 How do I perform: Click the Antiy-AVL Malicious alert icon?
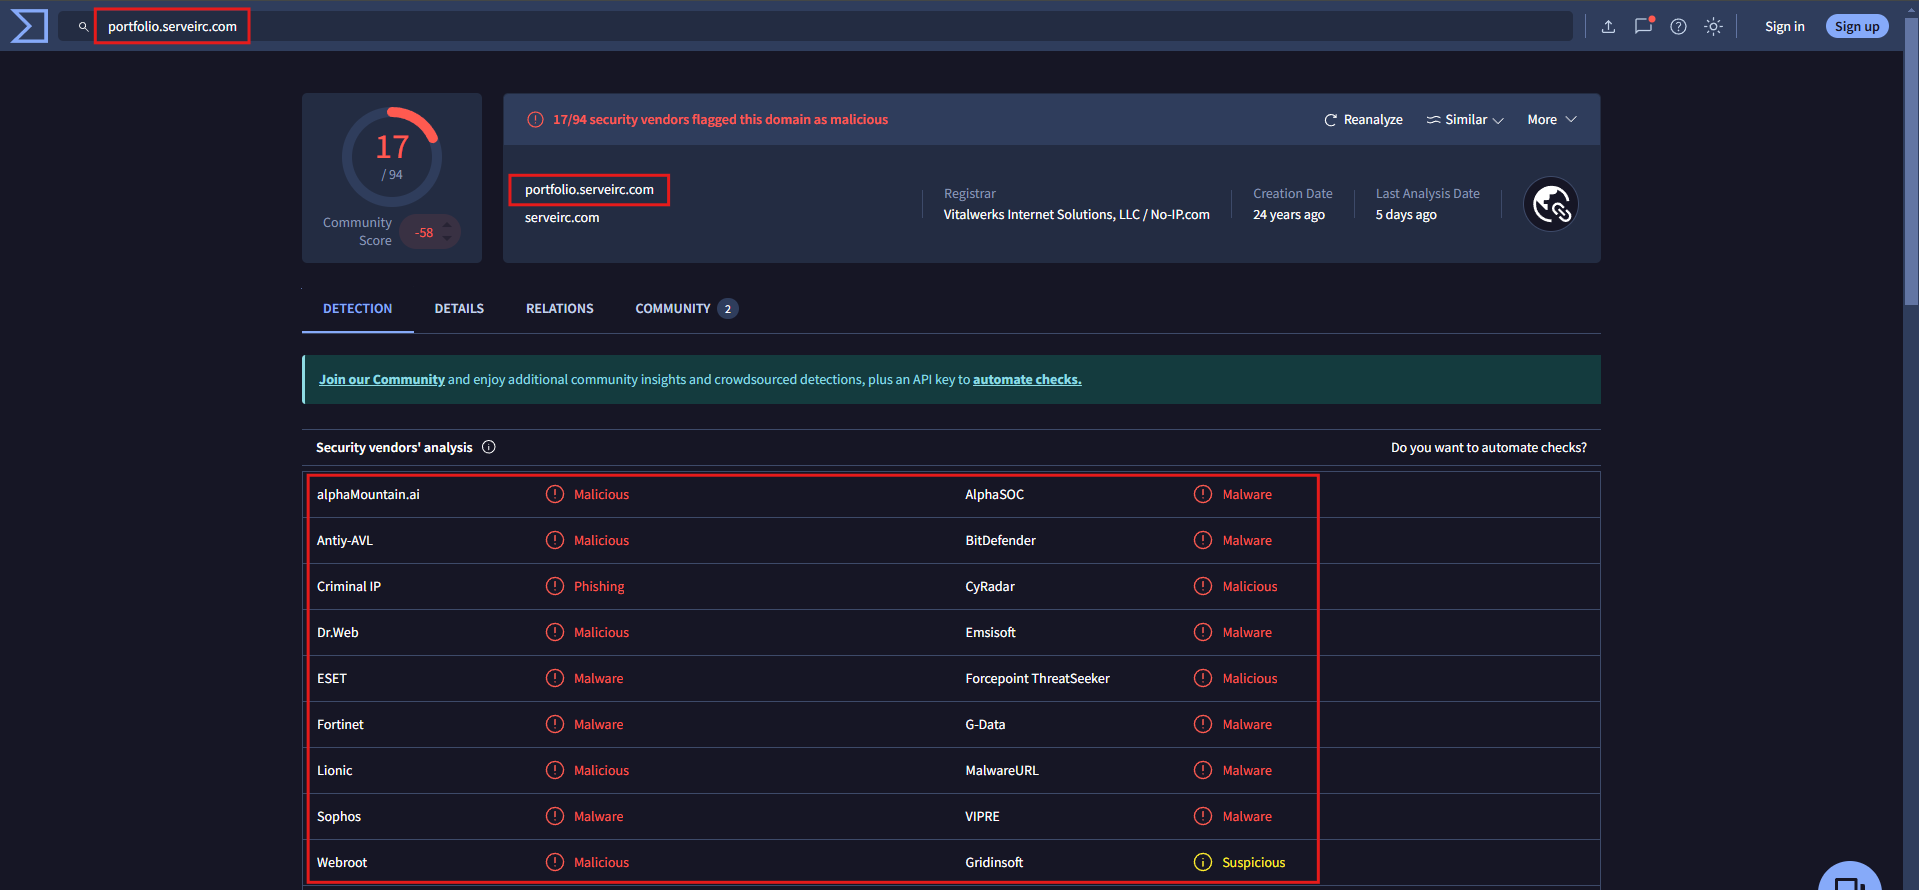coord(555,540)
